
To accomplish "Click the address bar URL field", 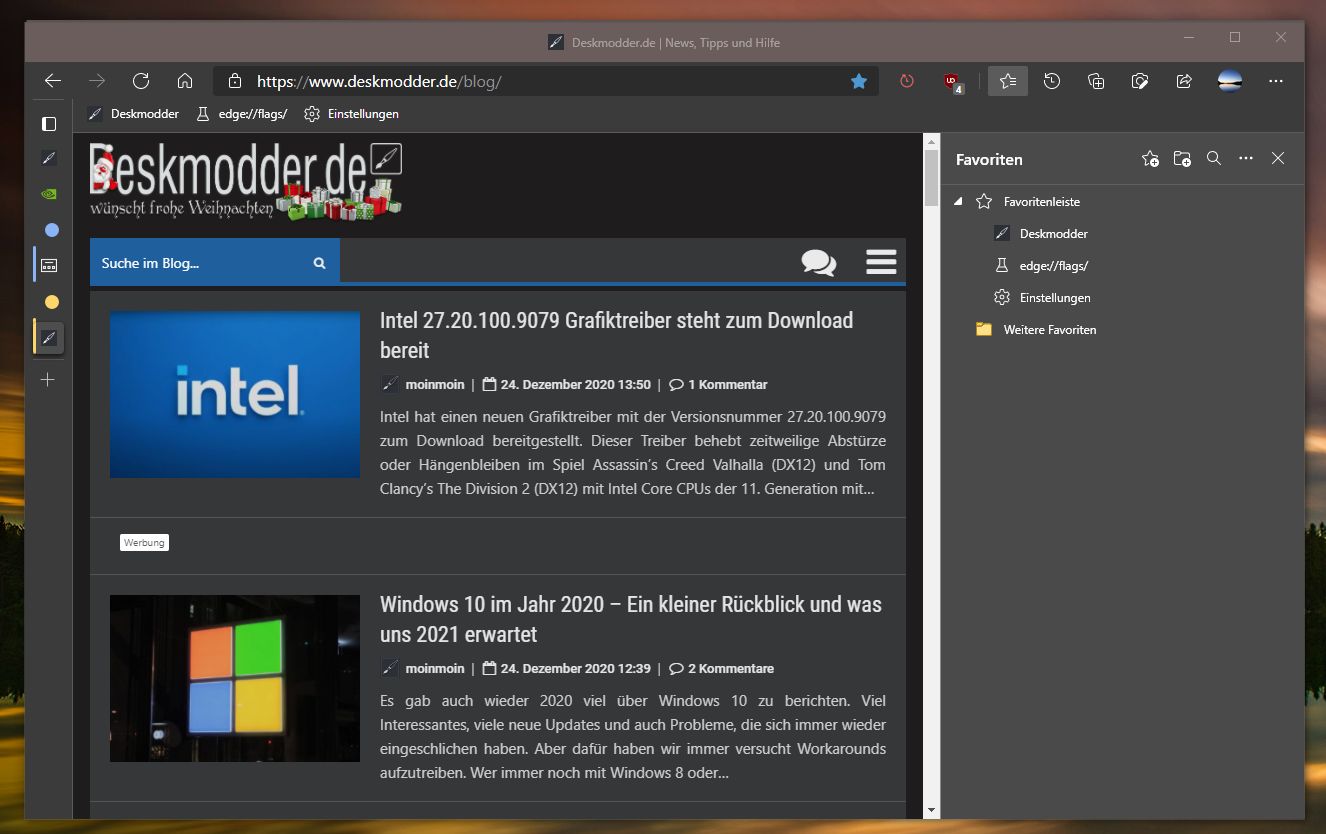I will [545, 81].
